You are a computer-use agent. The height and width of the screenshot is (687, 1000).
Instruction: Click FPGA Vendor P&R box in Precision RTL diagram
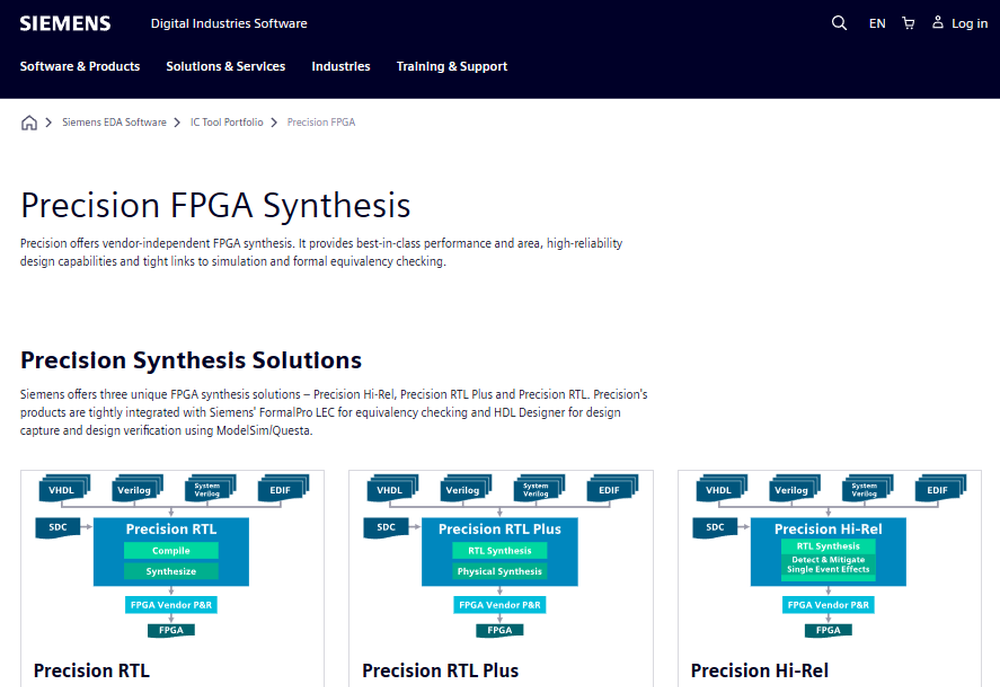[171, 605]
